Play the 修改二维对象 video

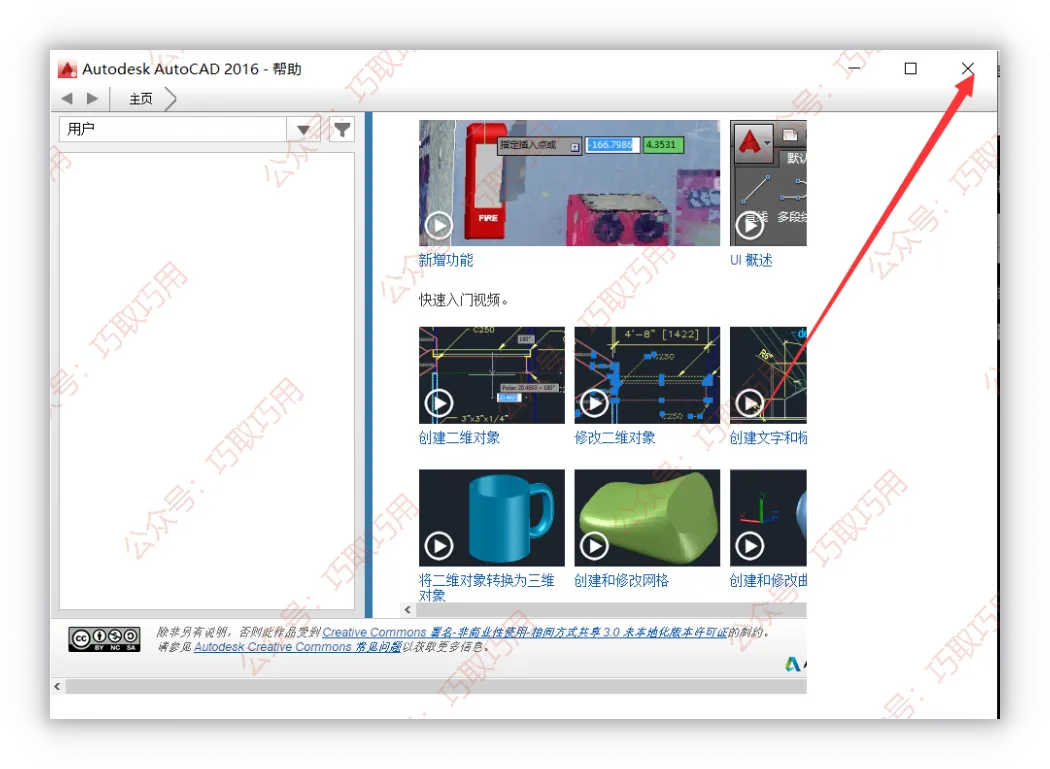pos(647,375)
